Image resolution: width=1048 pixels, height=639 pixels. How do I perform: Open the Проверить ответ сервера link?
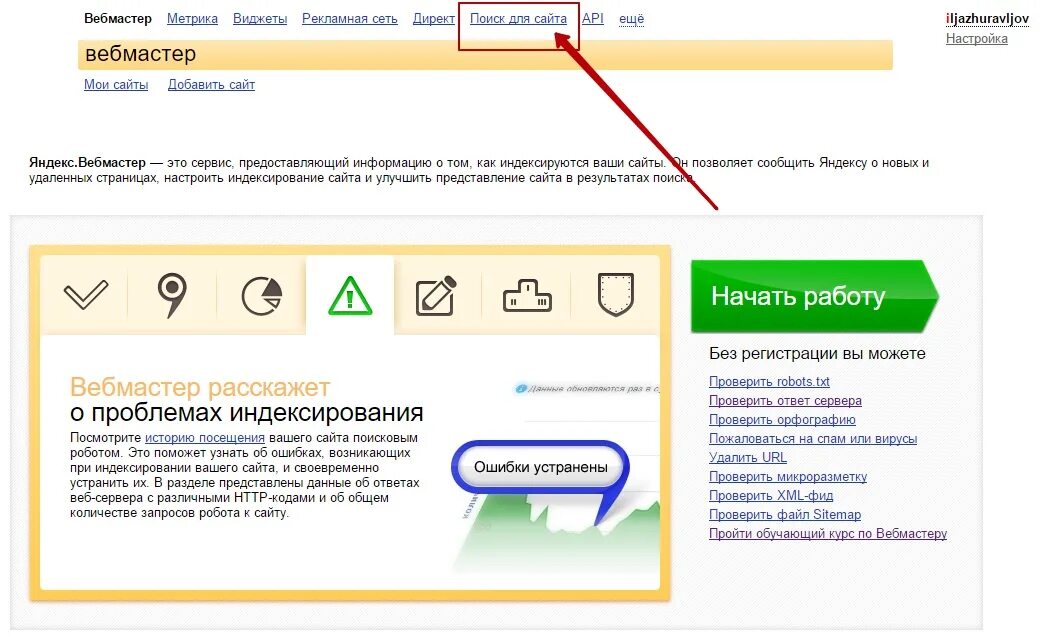(785, 400)
